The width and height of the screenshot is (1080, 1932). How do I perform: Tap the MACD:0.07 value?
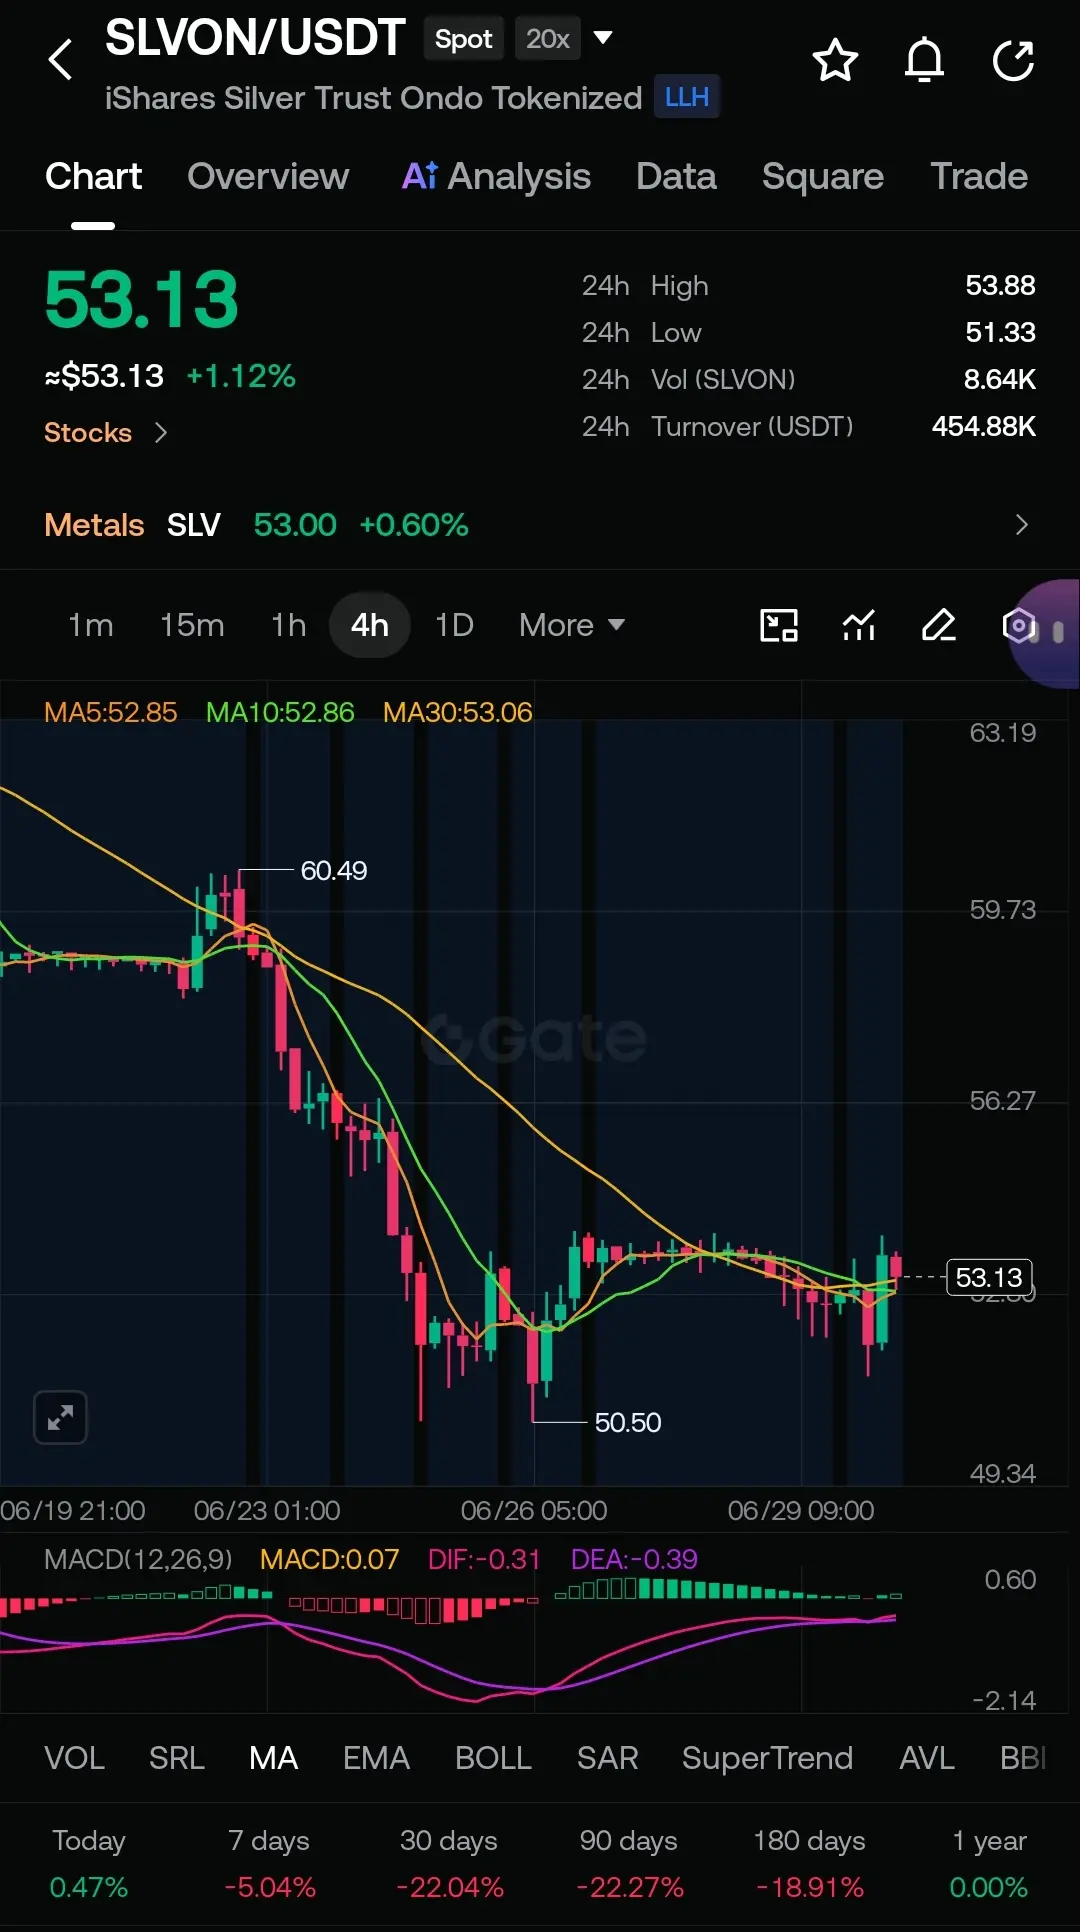coord(329,1559)
